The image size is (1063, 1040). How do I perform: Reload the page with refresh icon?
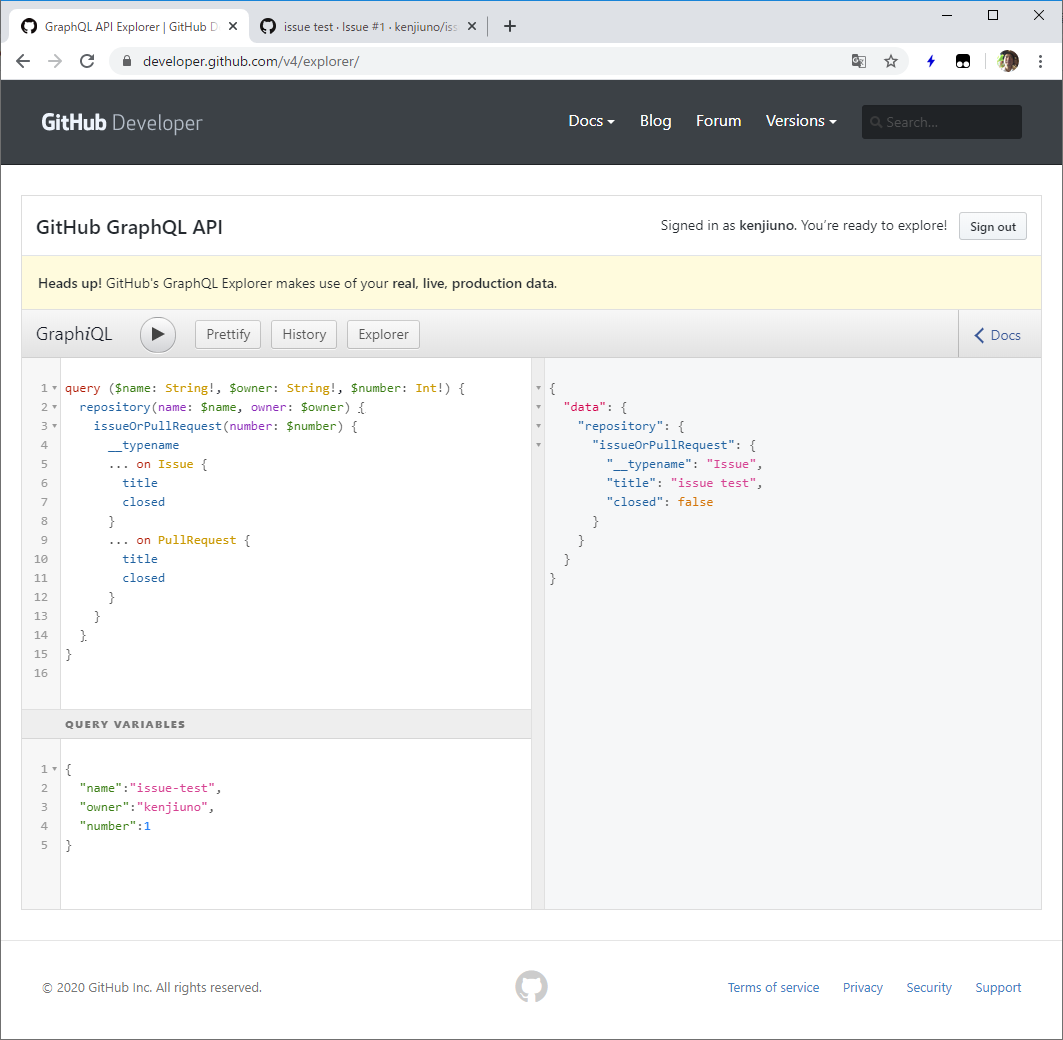click(x=87, y=62)
